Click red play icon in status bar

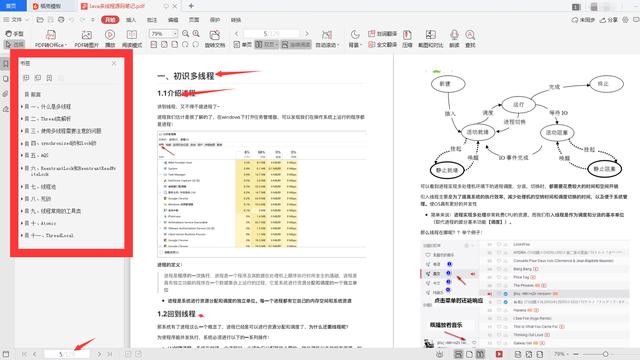pyautogui.click(x=499, y=354)
